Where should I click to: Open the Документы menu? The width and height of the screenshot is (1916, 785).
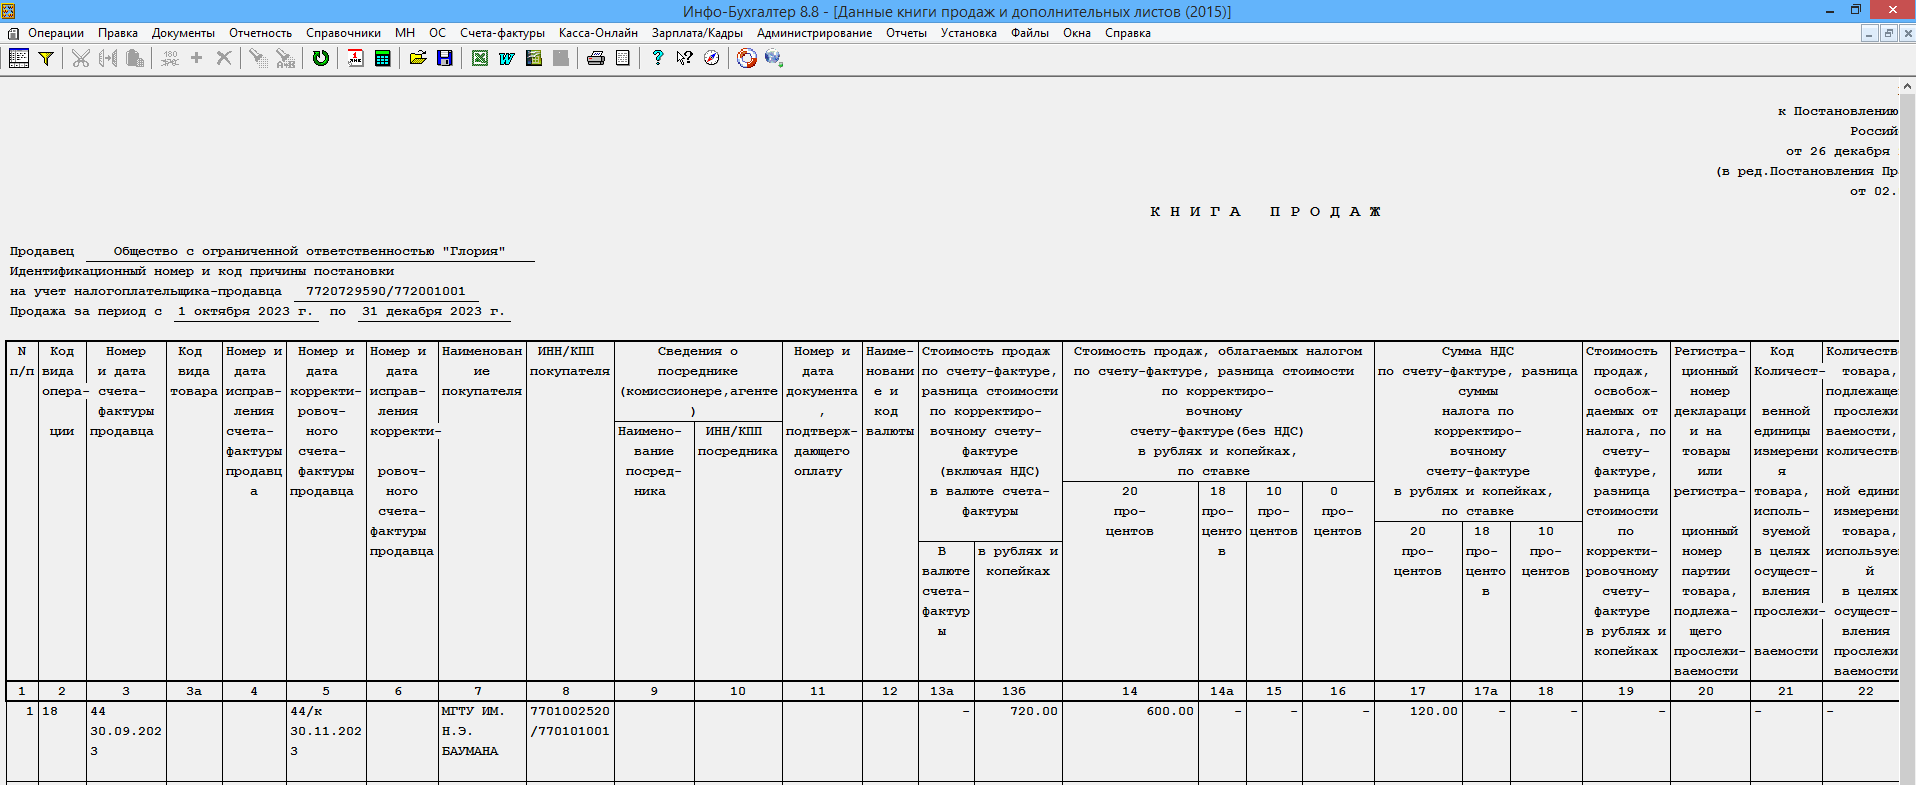coord(183,33)
